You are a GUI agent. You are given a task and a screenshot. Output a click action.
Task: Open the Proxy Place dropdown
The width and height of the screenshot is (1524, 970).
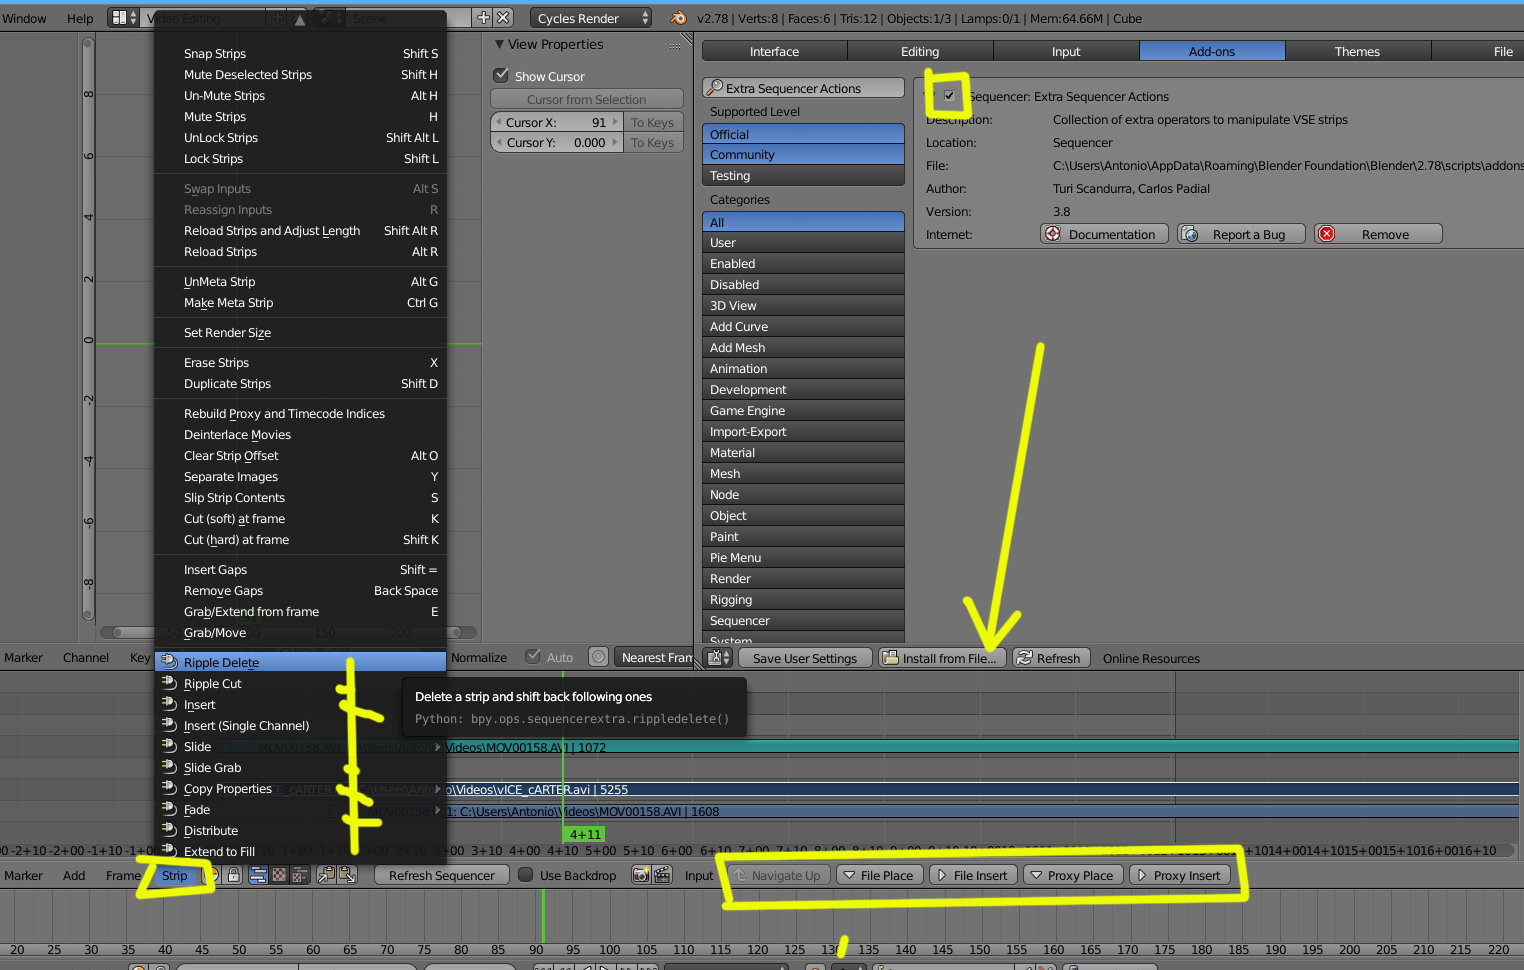coord(1073,875)
